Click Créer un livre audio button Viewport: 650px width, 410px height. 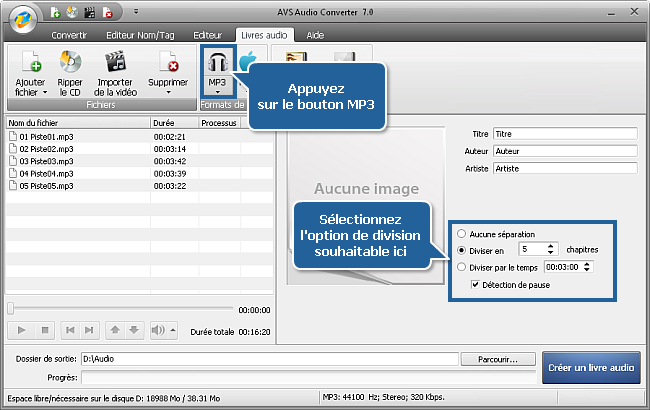click(592, 367)
